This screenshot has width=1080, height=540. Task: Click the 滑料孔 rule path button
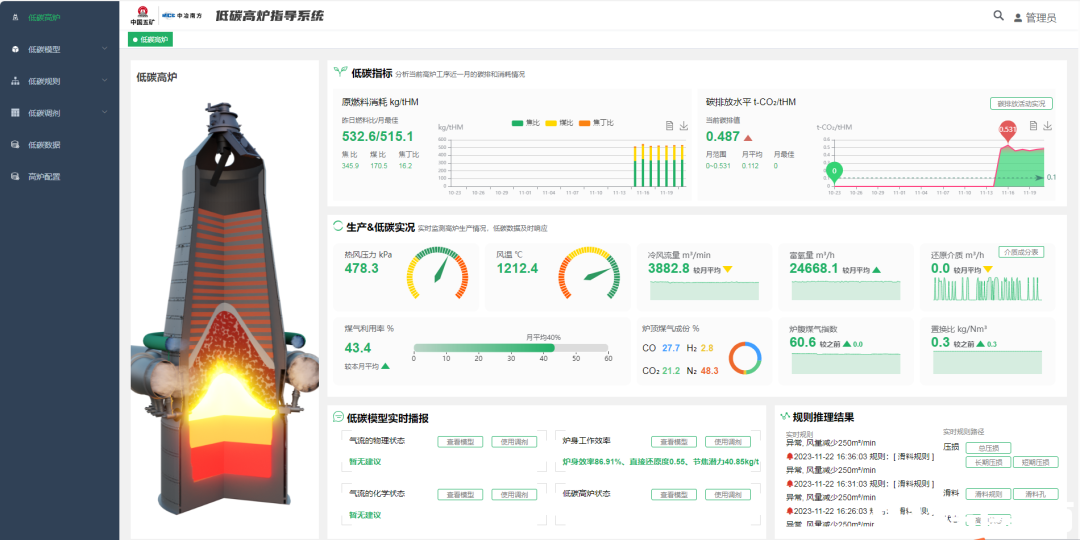(x=1036, y=494)
